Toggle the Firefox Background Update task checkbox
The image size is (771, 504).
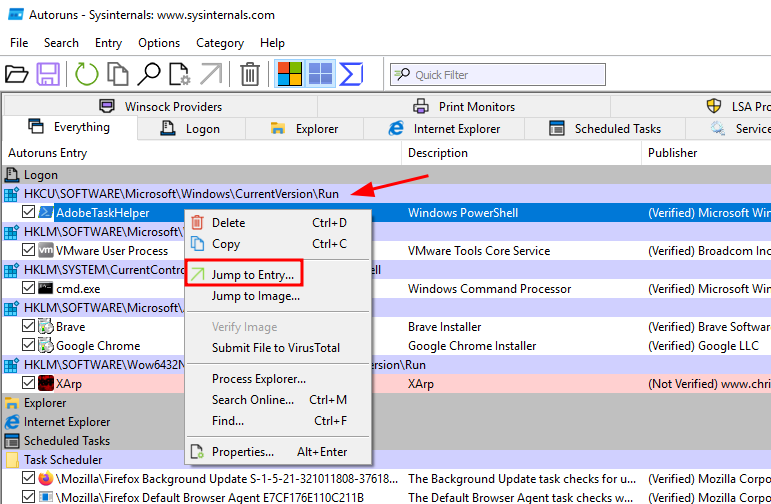(x=29, y=478)
